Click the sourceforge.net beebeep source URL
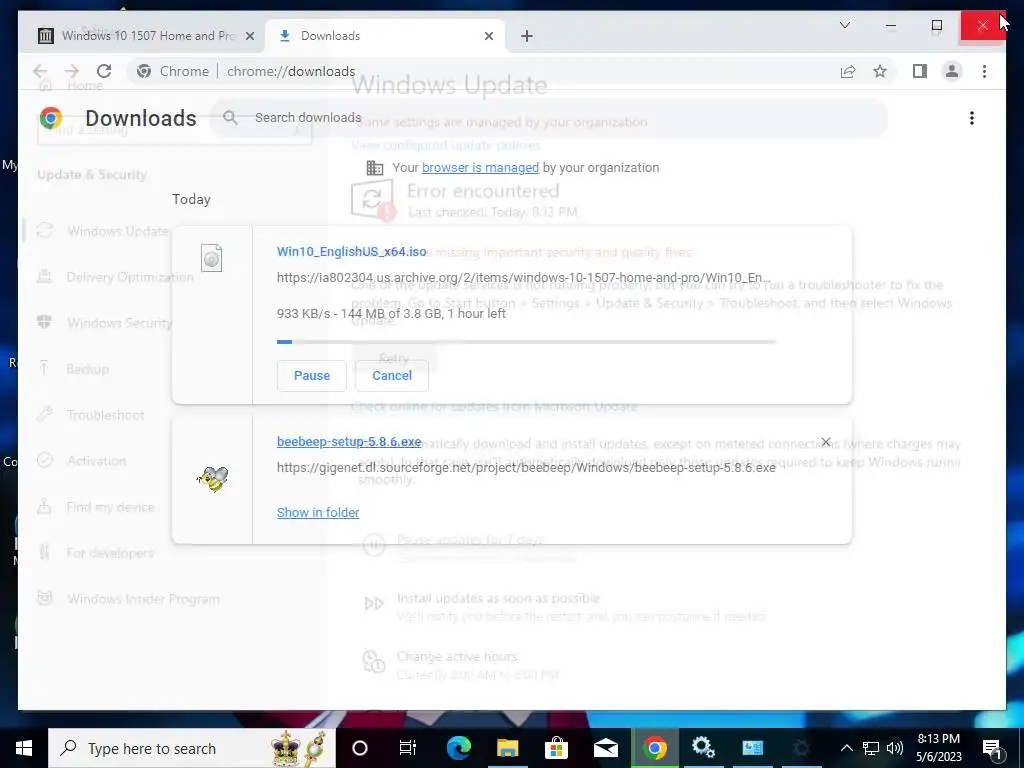1024x768 pixels. tap(526, 468)
